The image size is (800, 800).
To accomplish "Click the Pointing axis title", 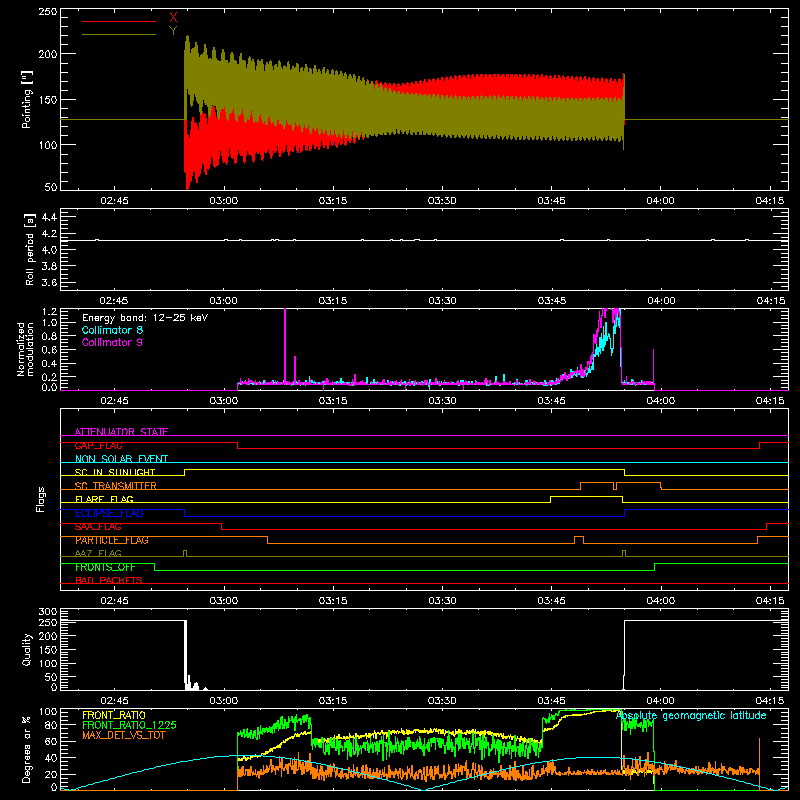I will coord(27,99).
